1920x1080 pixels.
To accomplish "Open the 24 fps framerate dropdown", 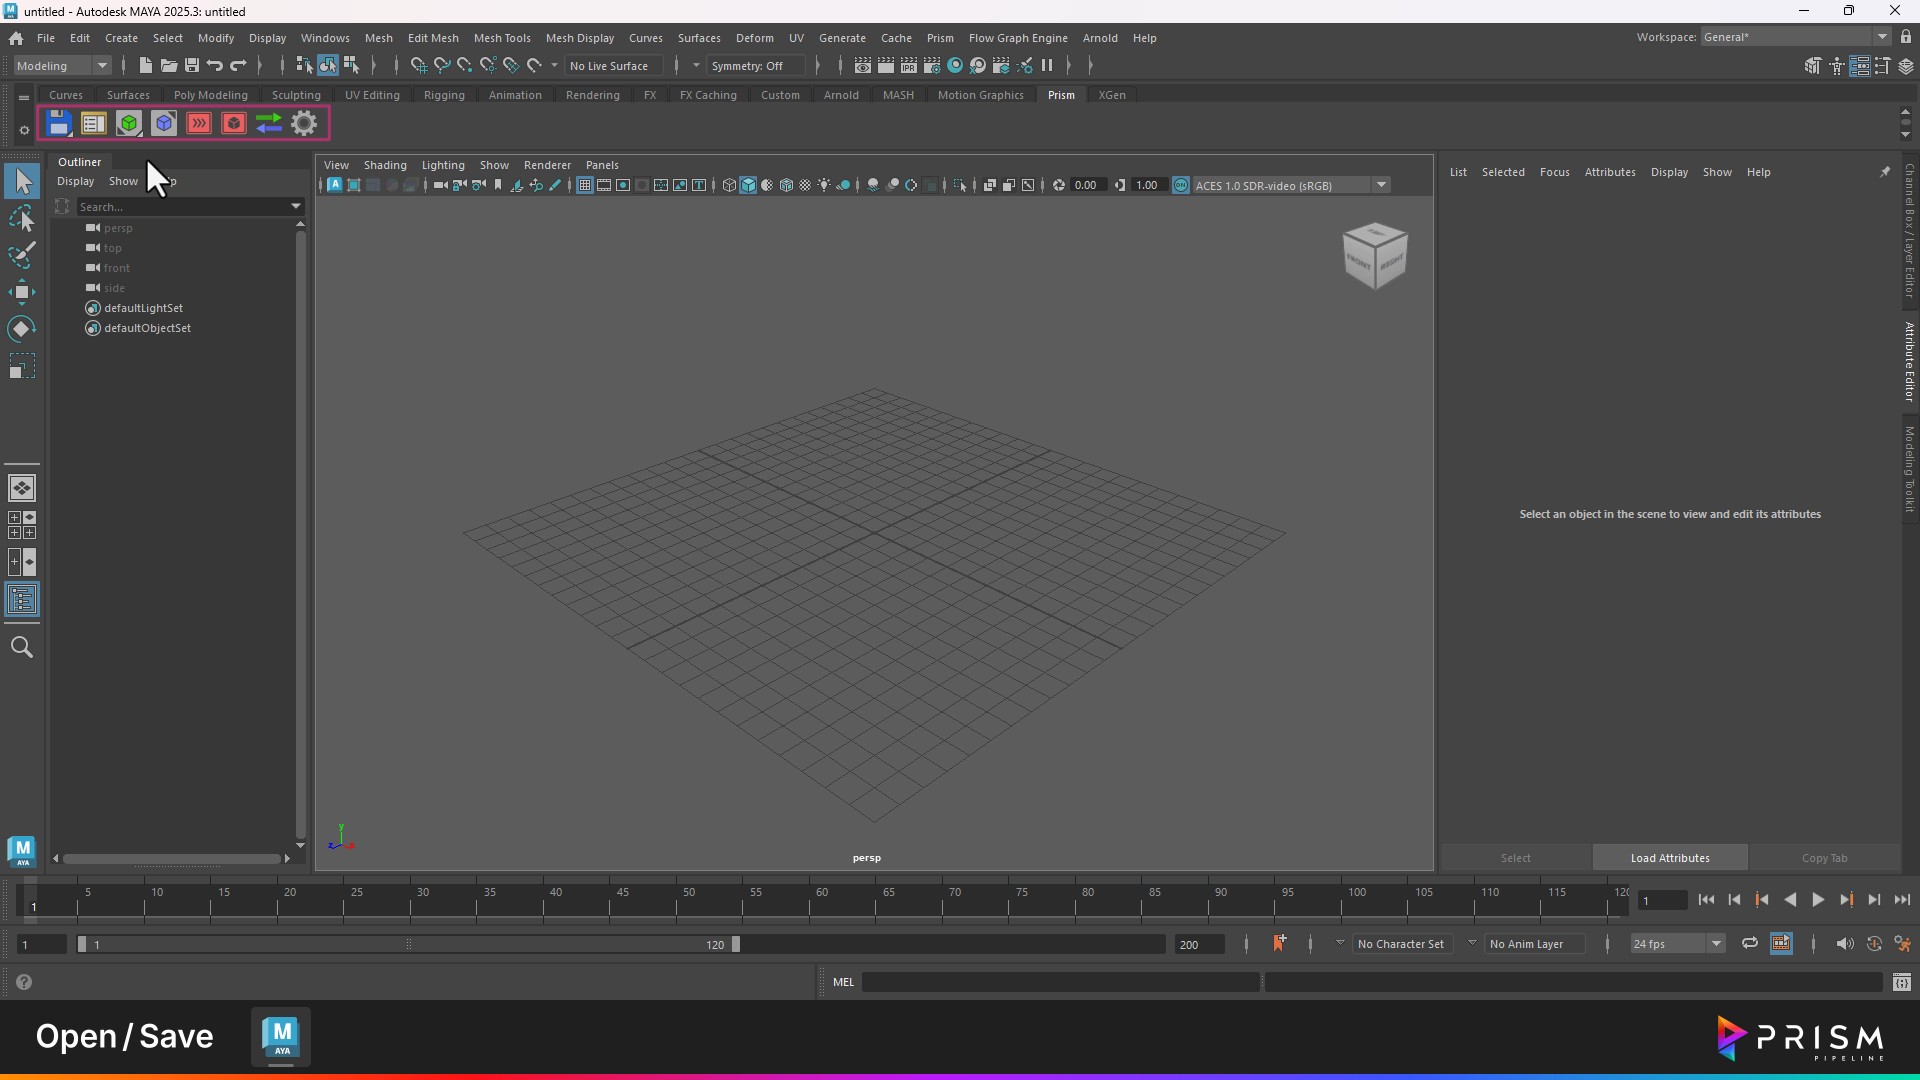I will coord(1678,944).
